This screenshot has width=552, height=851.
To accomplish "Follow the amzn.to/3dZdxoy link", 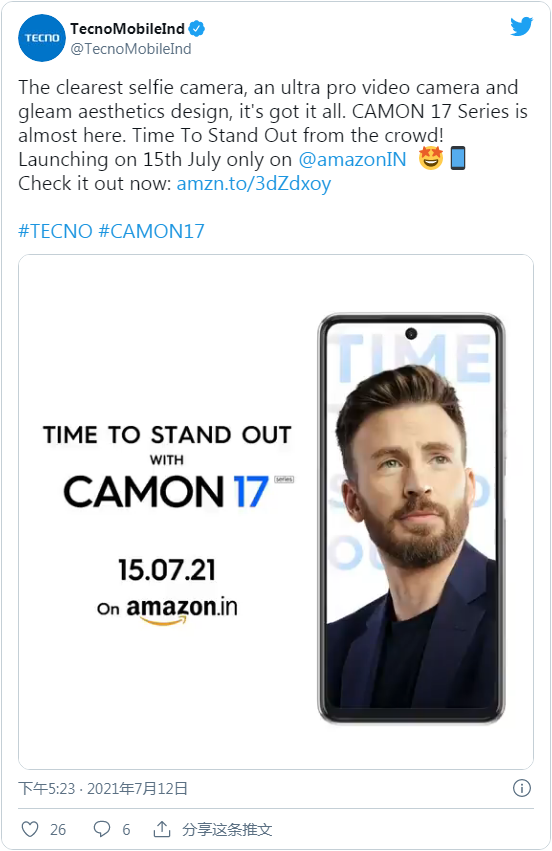I will point(254,183).
